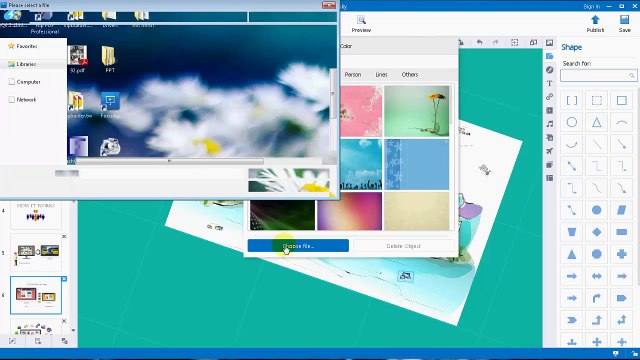Screen dimensions: 640x360
Task: Open the video sidebar icon
Action: pyautogui.click(x=550, y=110)
